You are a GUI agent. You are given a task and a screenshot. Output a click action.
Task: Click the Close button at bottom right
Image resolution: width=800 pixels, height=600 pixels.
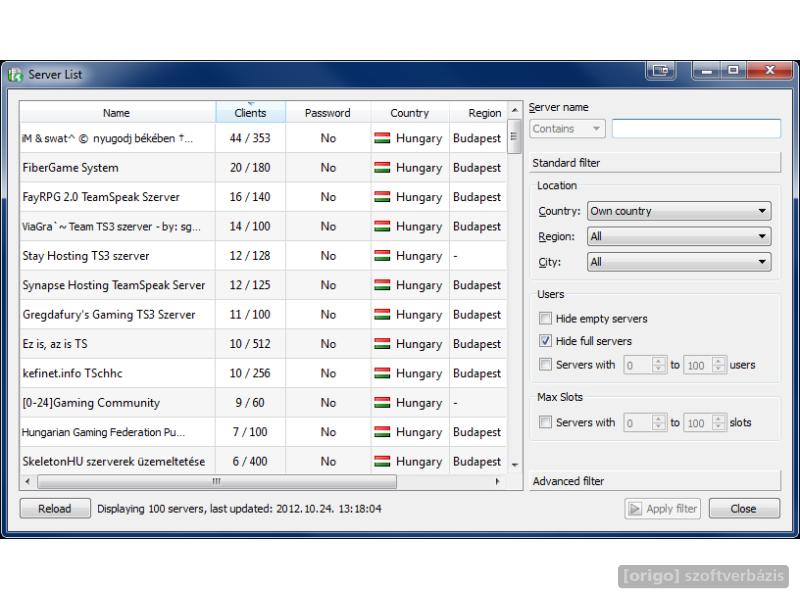pos(744,509)
